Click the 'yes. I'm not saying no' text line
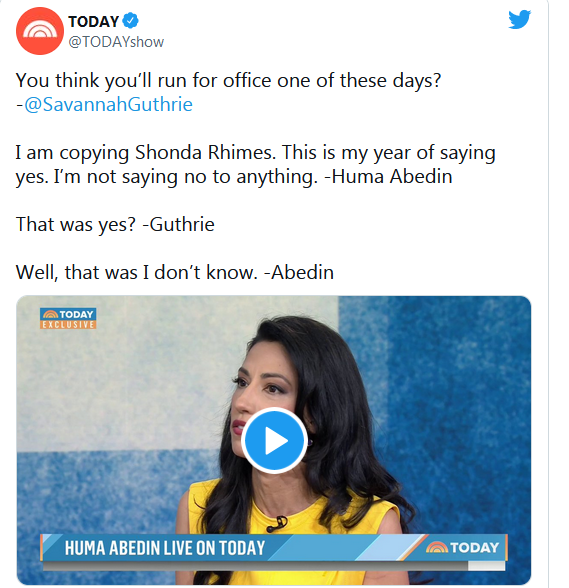This screenshot has height=588, width=569. (167, 176)
